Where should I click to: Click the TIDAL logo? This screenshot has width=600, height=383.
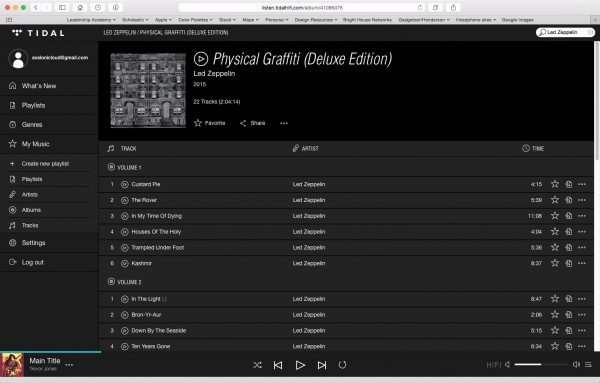click(x=38, y=33)
